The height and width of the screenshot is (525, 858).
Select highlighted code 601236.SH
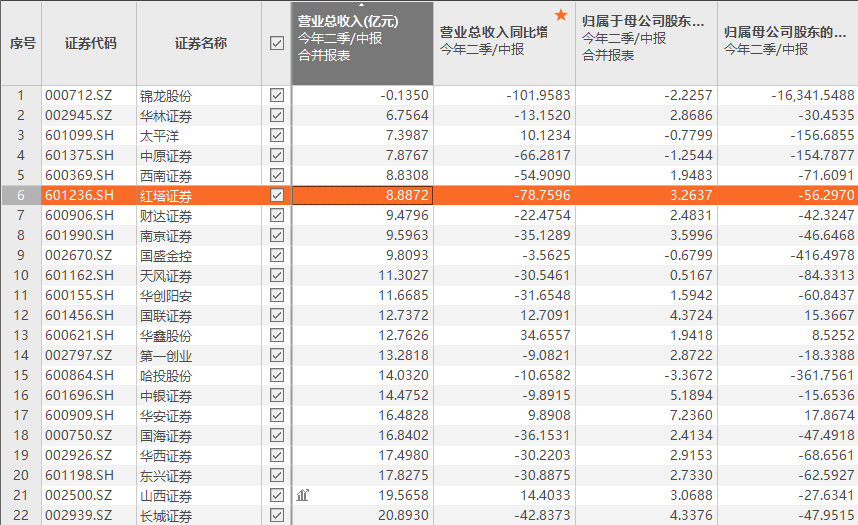pyautogui.click(x=79, y=195)
